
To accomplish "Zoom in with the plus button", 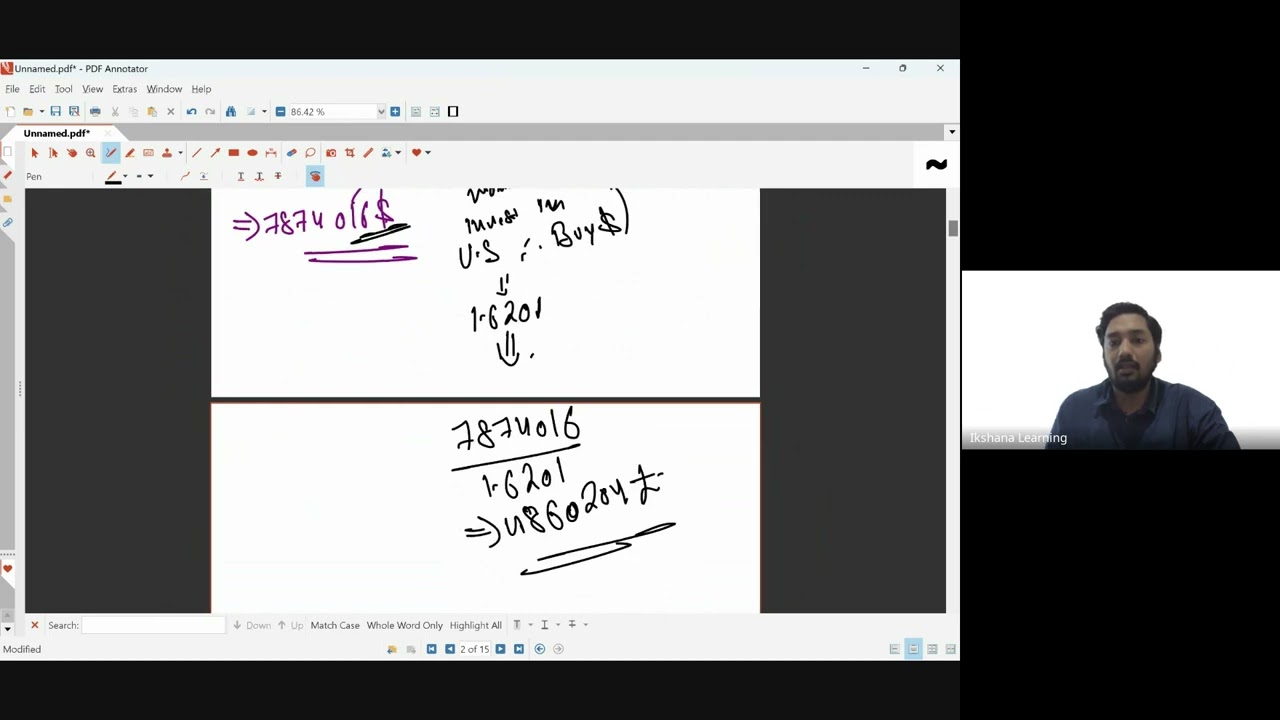I will [x=395, y=111].
